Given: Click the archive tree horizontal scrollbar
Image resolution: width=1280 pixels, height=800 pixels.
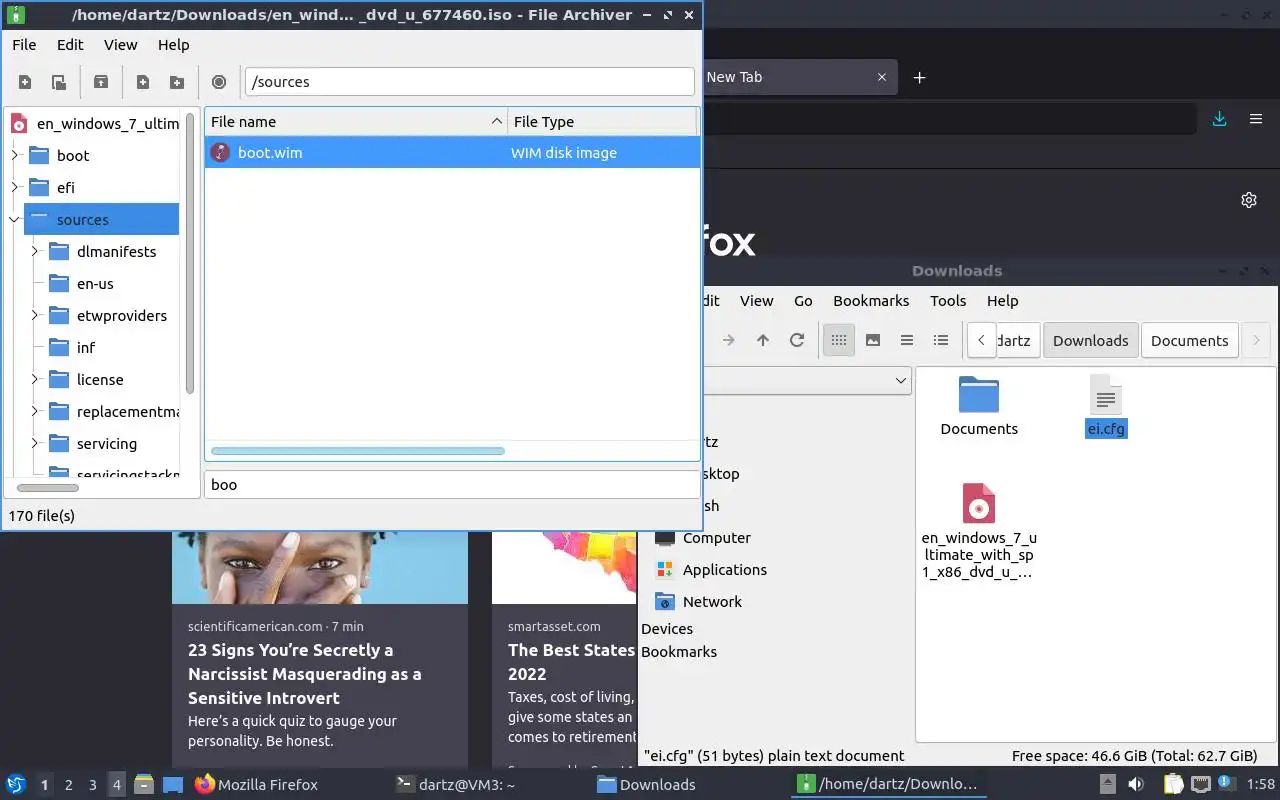Looking at the screenshot, I should tap(48, 488).
